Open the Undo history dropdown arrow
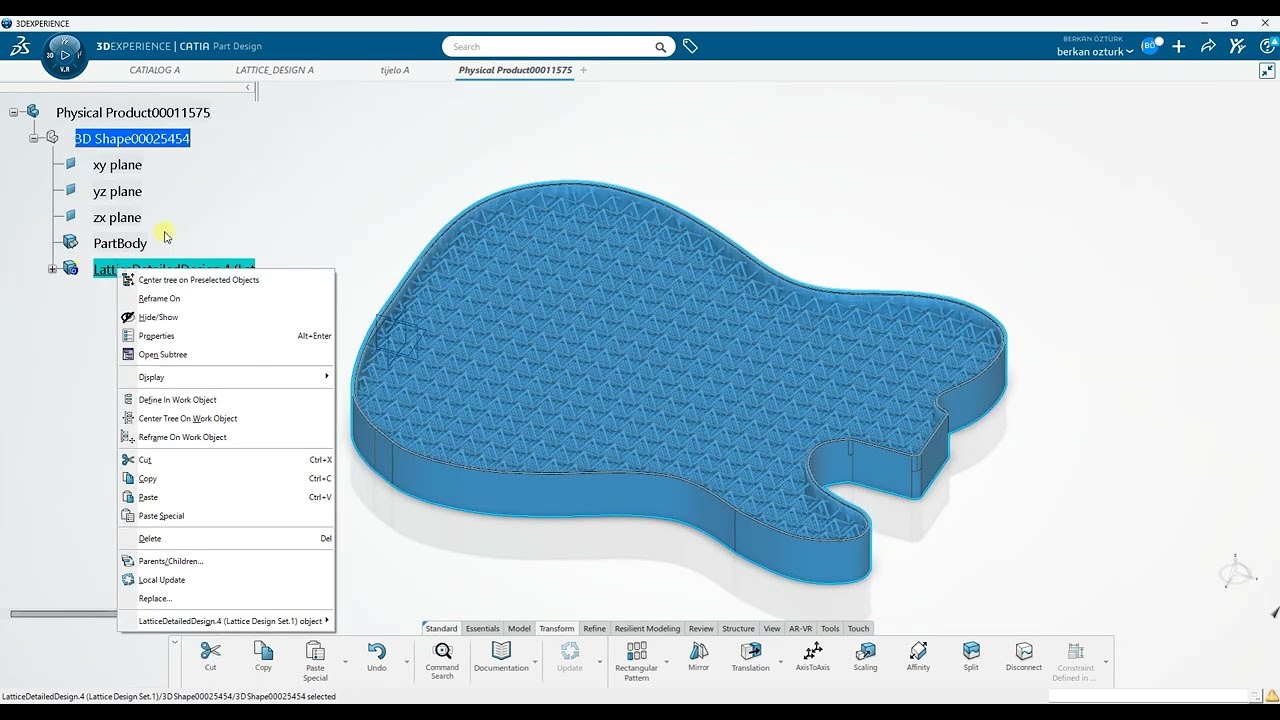The image size is (1280, 720). 406,661
